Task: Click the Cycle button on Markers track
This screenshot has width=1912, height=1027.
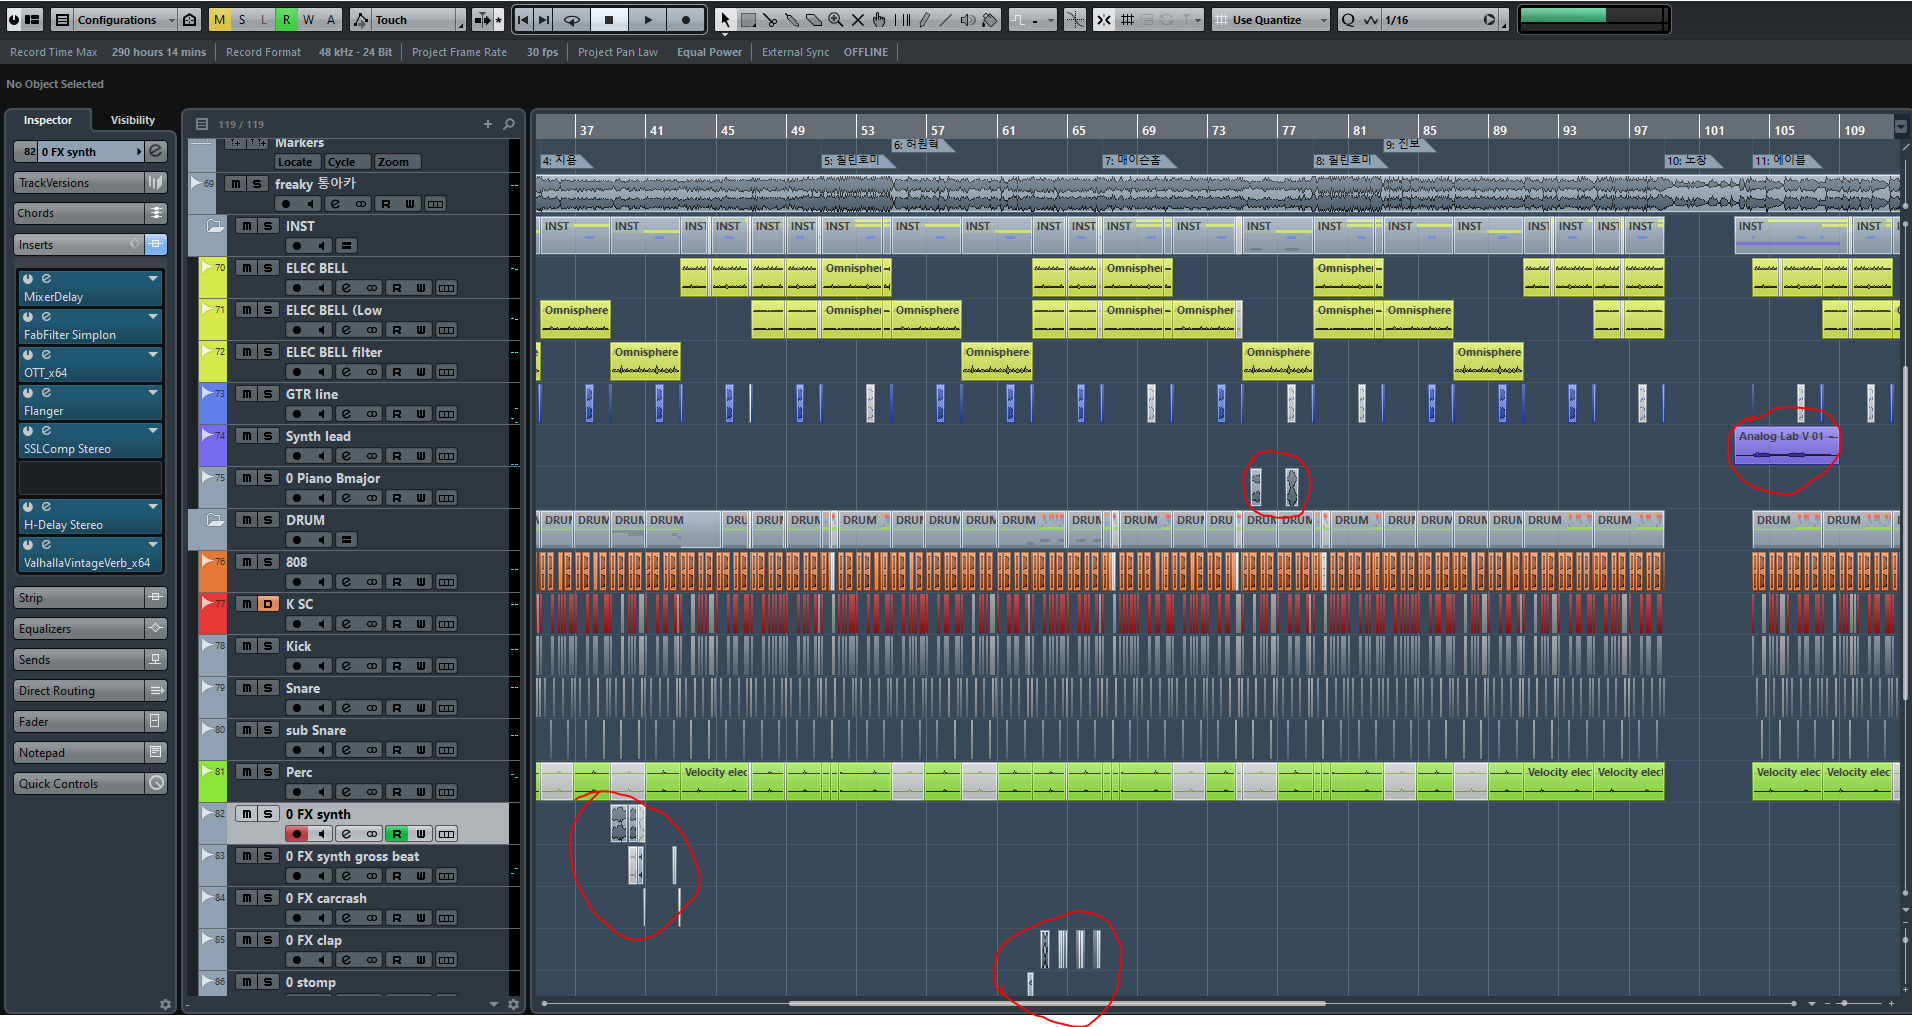Action: point(346,162)
